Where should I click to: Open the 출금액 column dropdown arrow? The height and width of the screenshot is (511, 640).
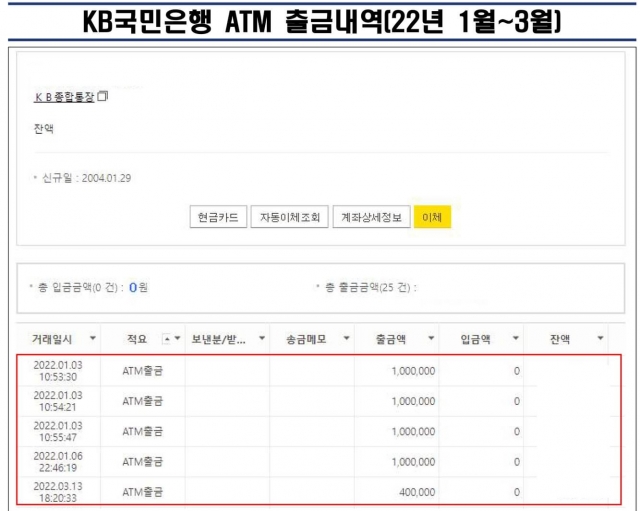pos(431,338)
